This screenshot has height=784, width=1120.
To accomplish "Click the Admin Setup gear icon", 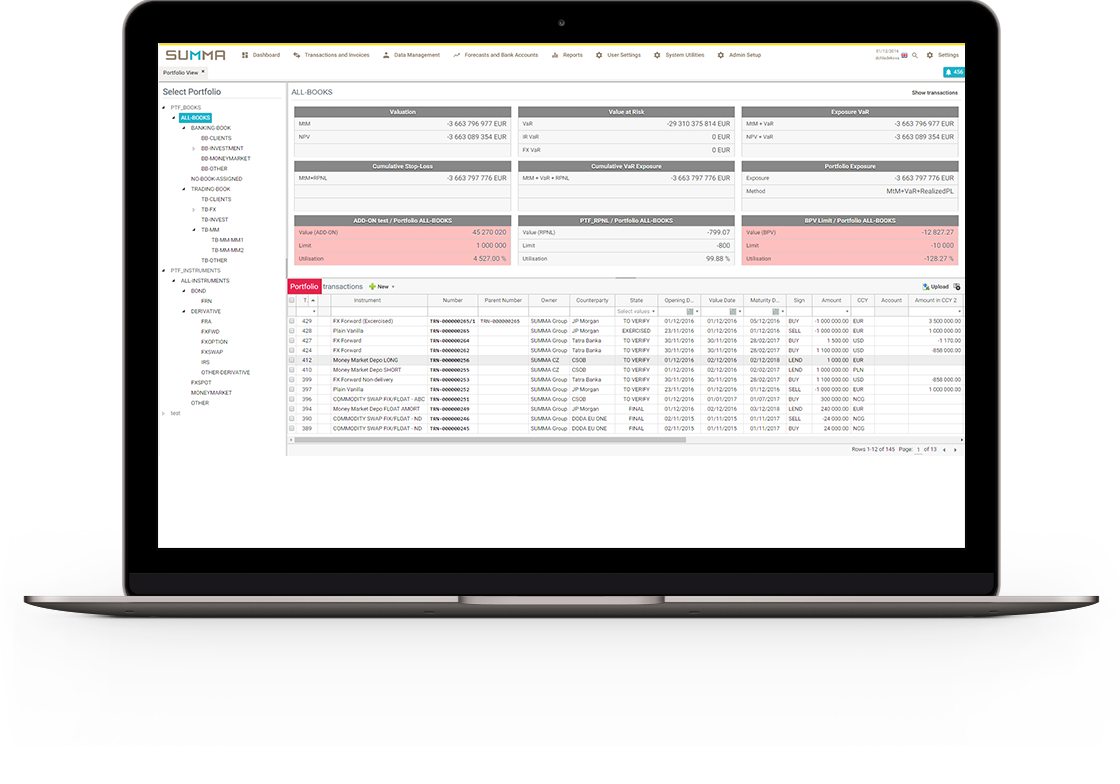I will coord(720,55).
